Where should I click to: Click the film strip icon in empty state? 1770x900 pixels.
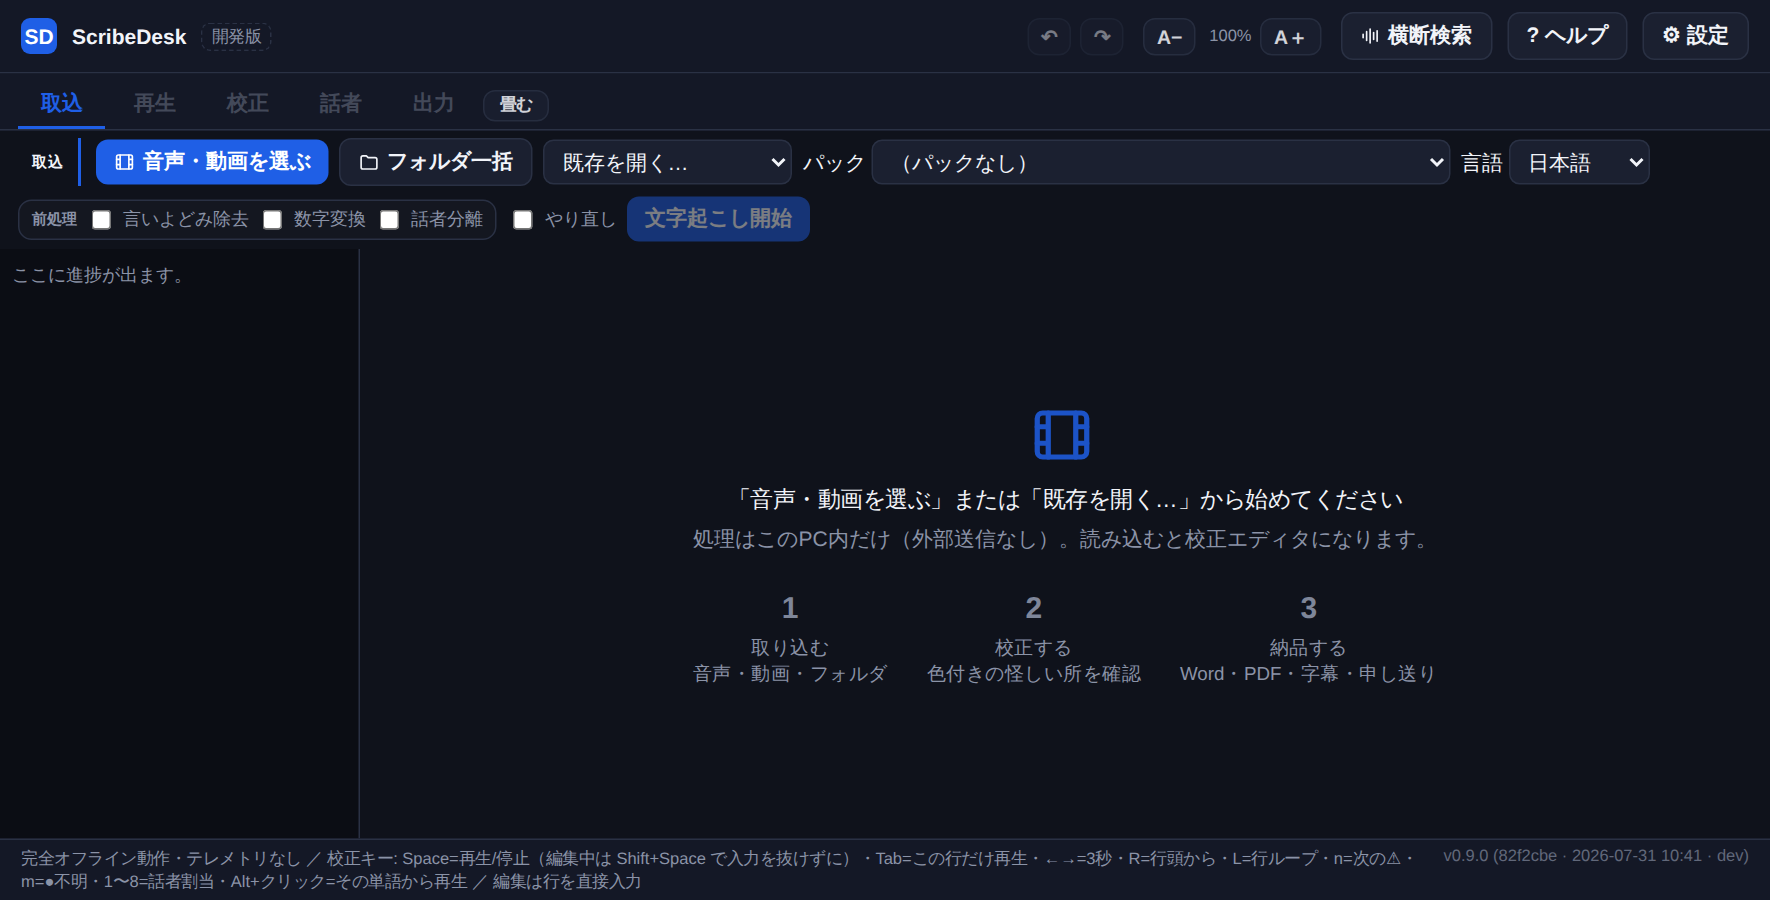[x=1062, y=435]
